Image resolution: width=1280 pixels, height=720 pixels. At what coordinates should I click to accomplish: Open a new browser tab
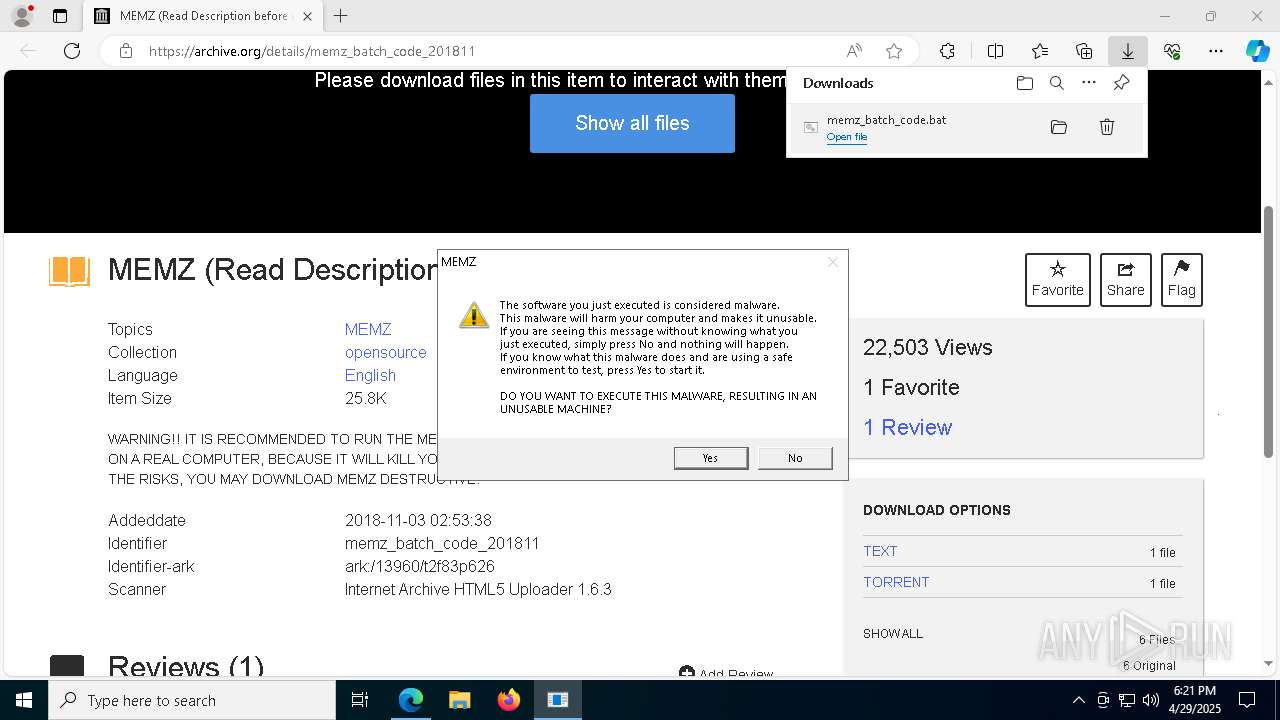(341, 16)
